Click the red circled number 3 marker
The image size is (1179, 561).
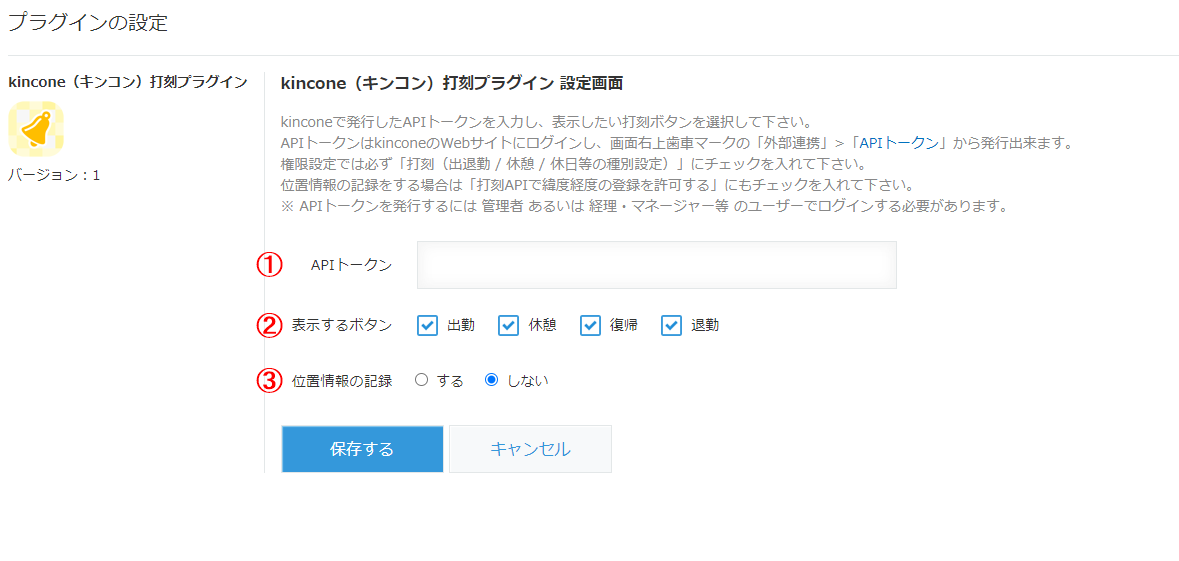pyautogui.click(x=270, y=381)
